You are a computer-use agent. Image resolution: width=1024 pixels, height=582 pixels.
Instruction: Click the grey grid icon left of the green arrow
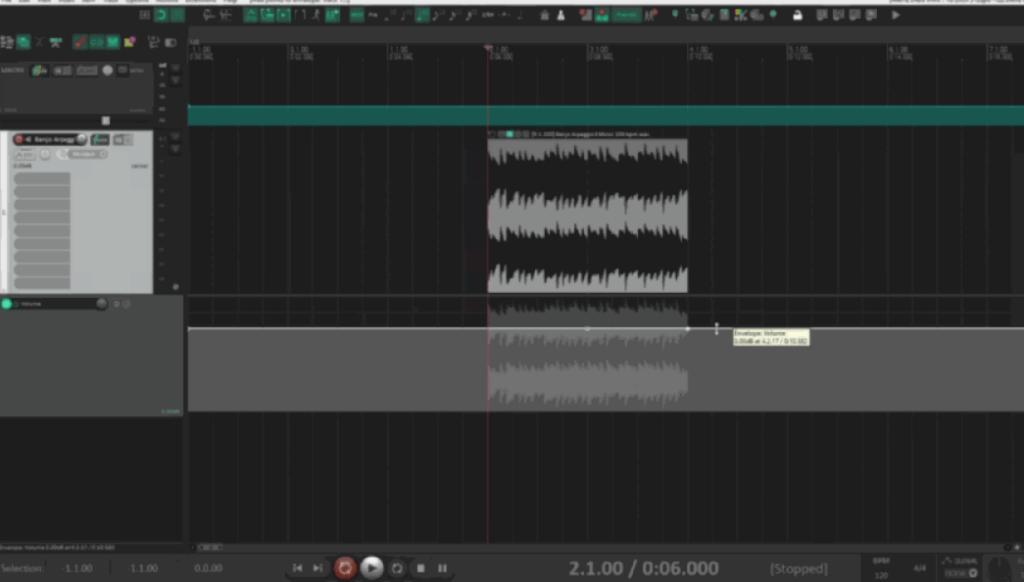pos(144,14)
